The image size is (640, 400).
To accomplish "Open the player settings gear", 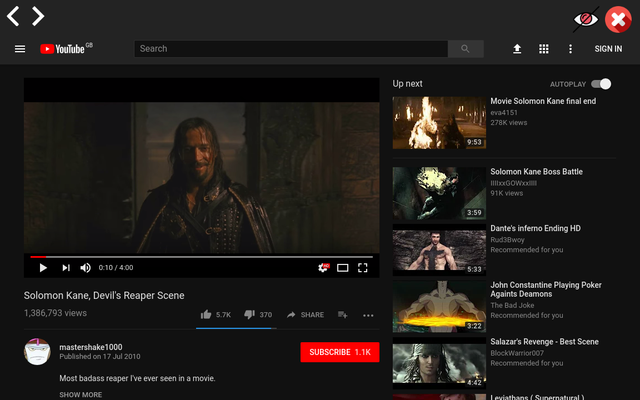I will coord(323,268).
